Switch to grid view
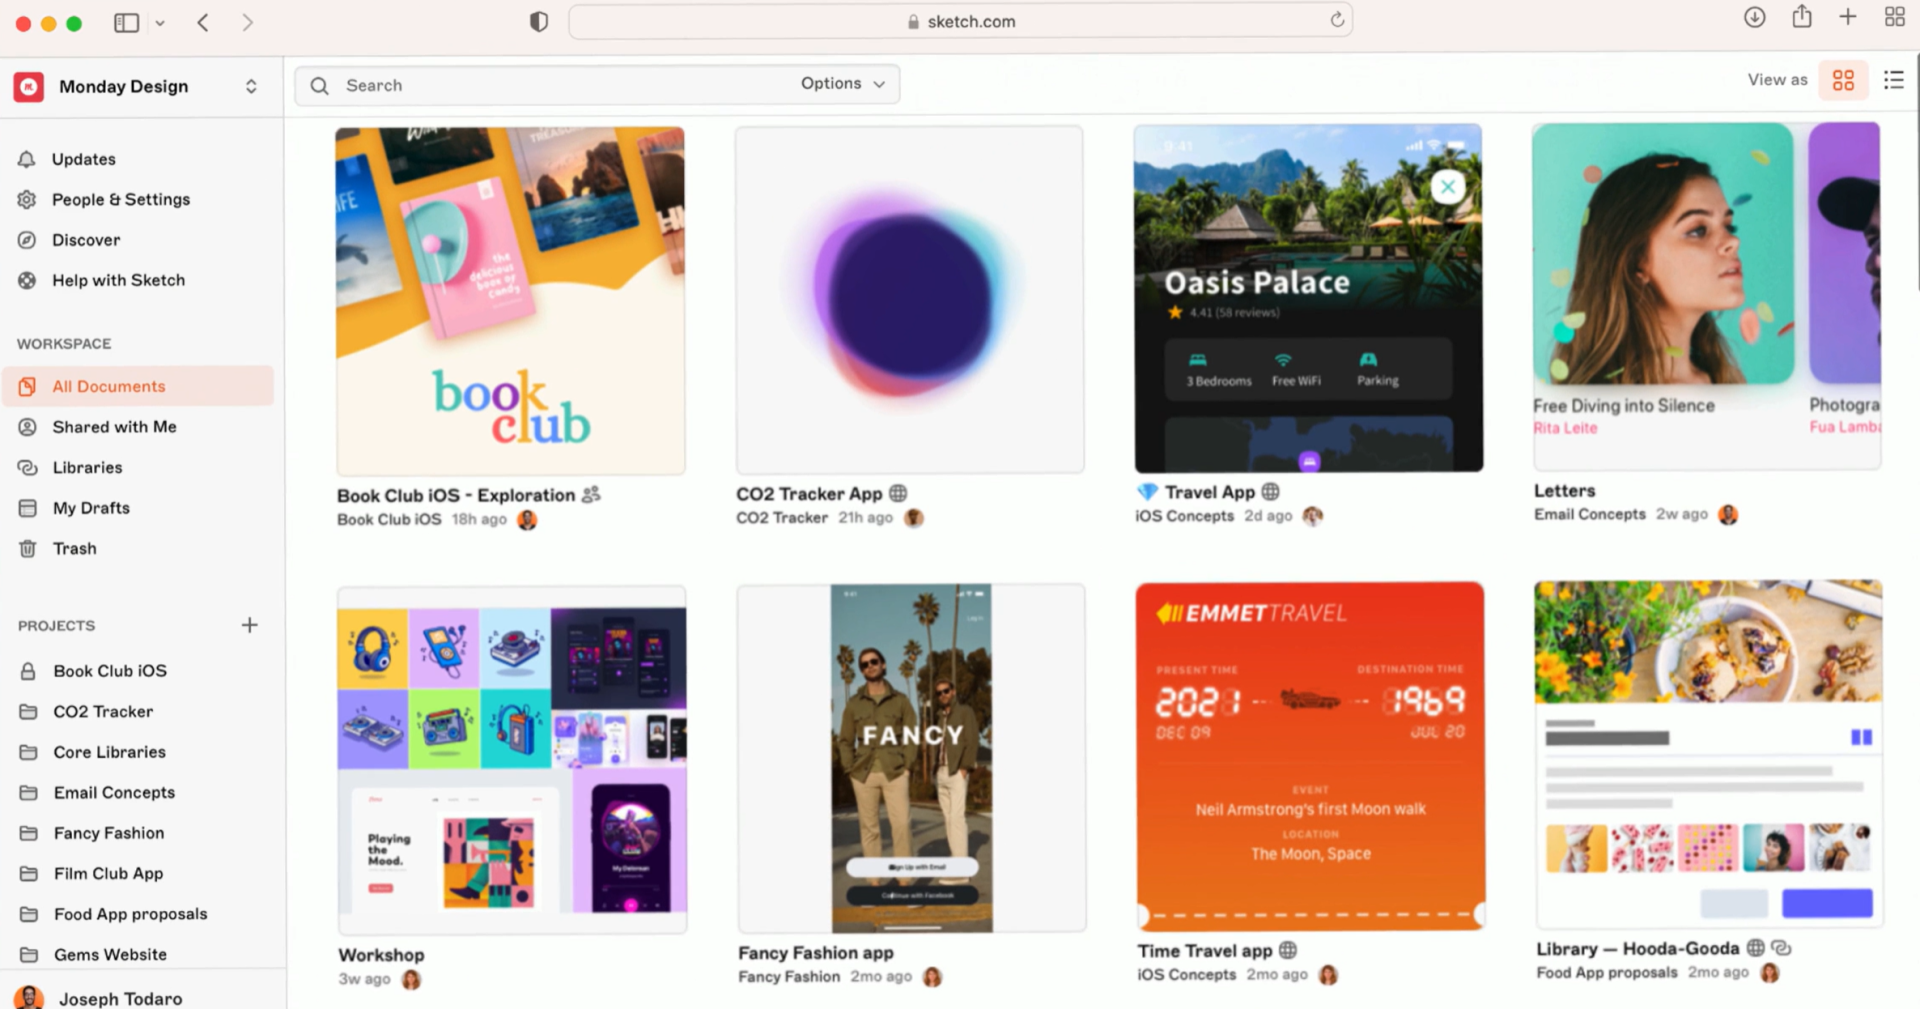 1843,80
